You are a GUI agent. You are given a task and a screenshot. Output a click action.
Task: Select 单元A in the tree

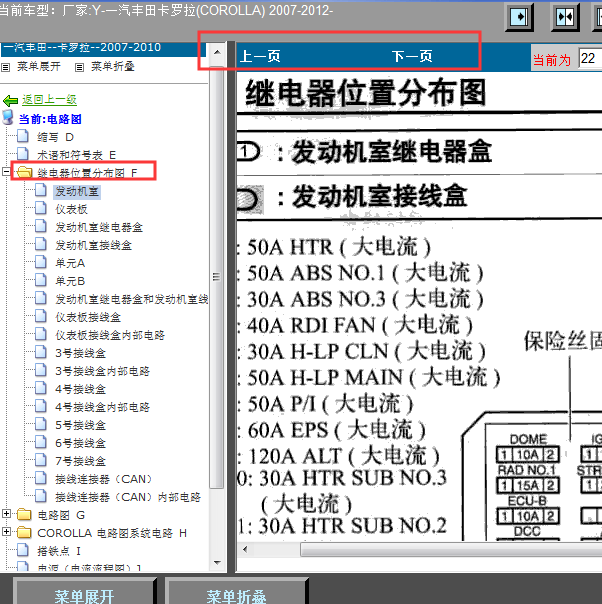point(70,263)
